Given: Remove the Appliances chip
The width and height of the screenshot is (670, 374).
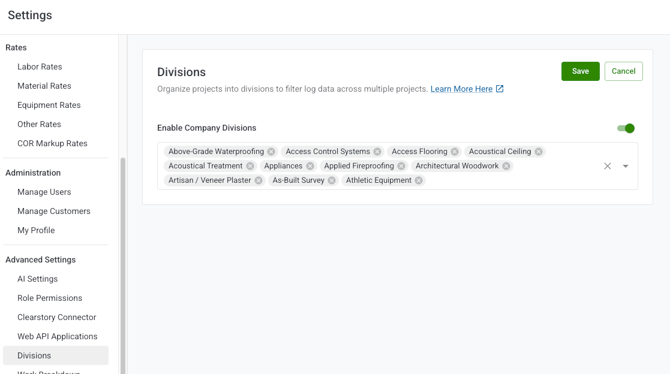Looking at the screenshot, I should pyautogui.click(x=310, y=166).
